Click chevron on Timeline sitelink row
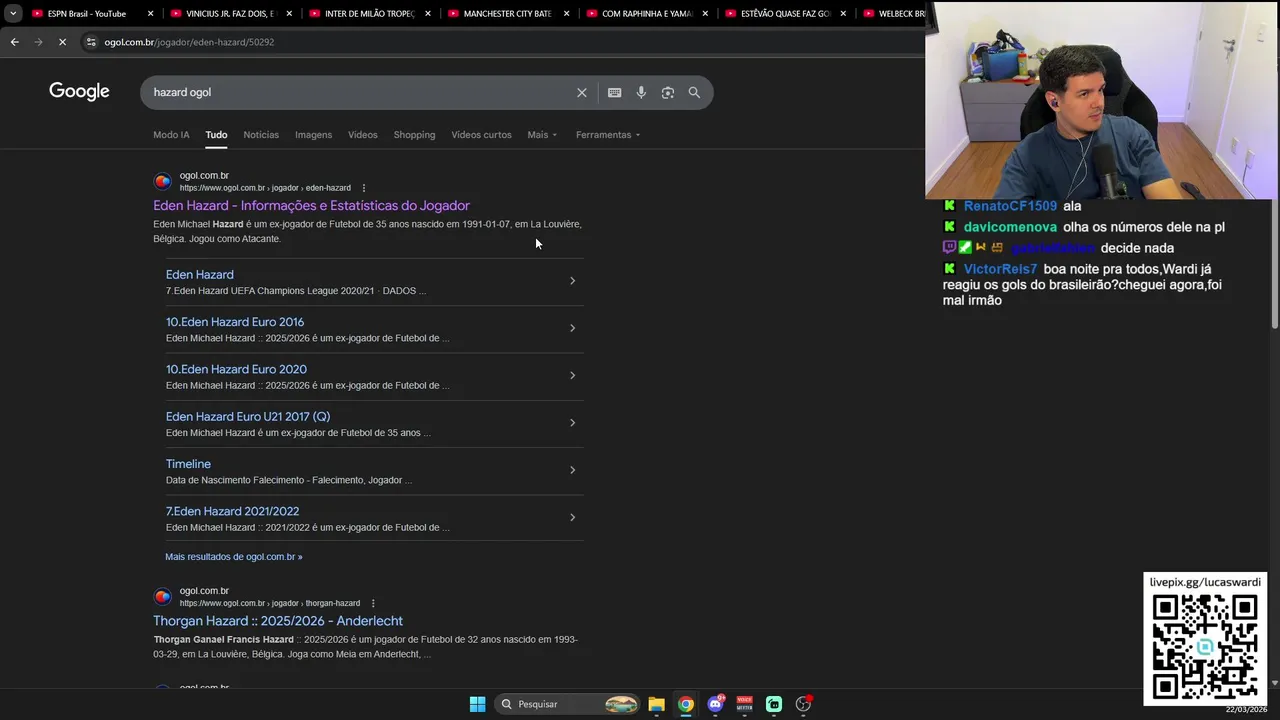This screenshot has height=720, width=1280. pos(572,470)
